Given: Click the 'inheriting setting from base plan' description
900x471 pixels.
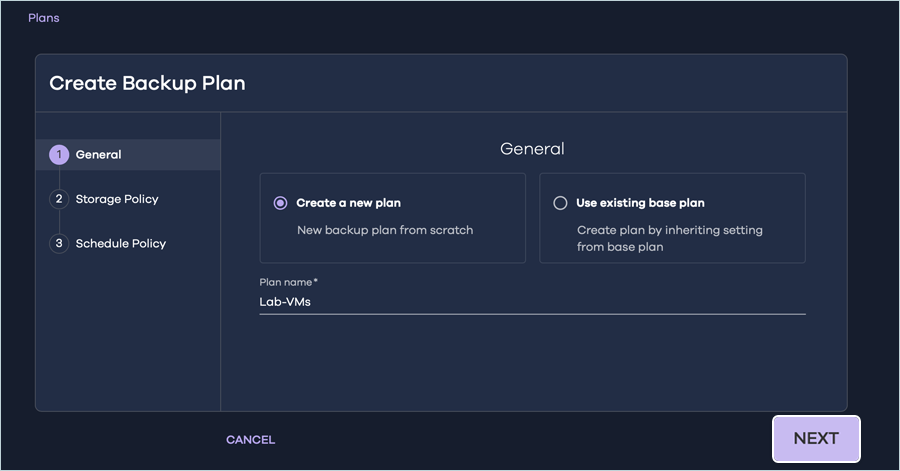Looking at the screenshot, I should tap(669, 238).
